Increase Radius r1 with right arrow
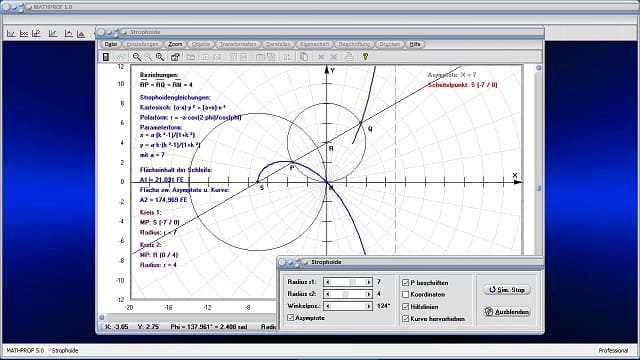The image size is (640, 360). coord(369,282)
